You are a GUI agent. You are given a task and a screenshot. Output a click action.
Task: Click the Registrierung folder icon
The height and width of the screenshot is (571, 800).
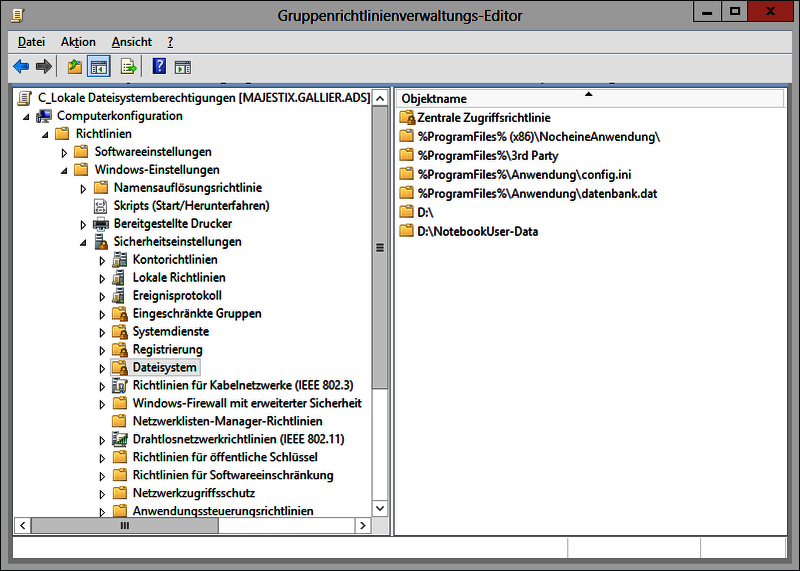point(120,350)
